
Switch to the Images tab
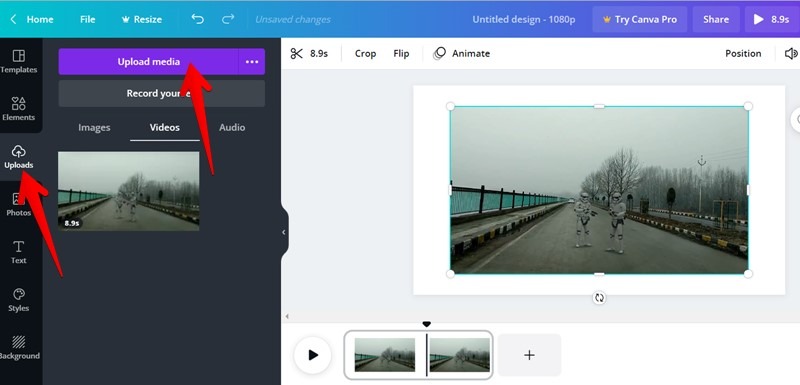[x=94, y=127]
